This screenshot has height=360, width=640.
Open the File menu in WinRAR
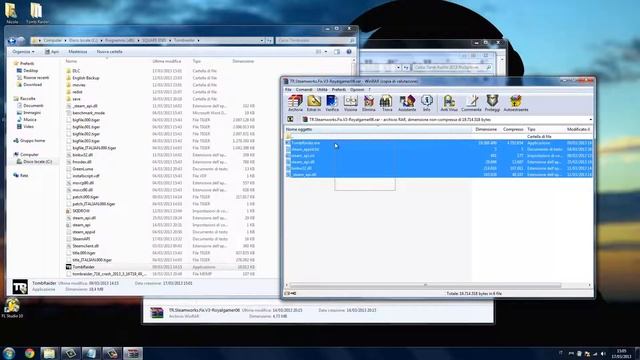pyautogui.click(x=288, y=89)
